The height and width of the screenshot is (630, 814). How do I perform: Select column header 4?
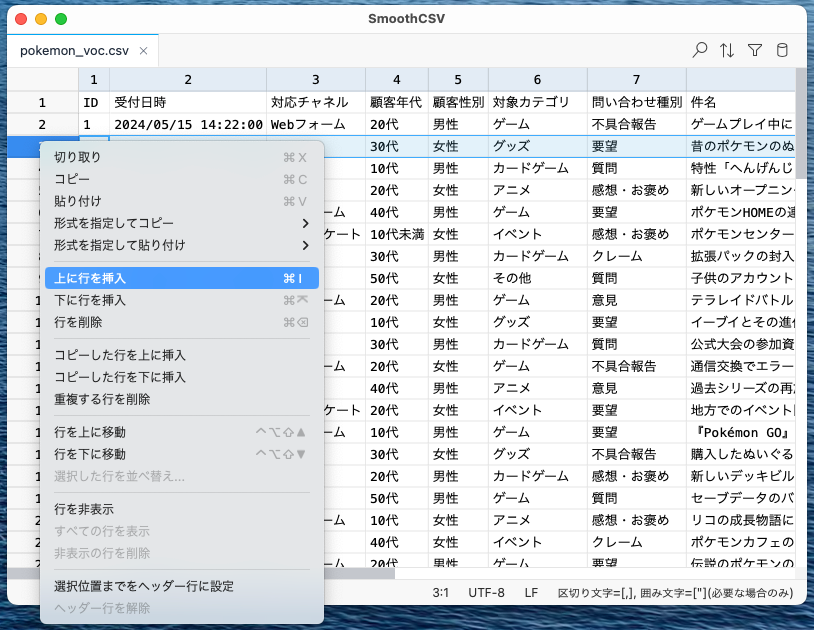point(397,79)
